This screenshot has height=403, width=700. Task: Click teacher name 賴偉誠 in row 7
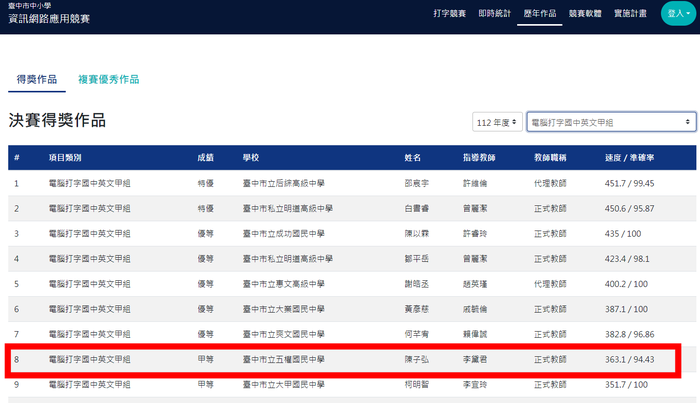(475, 334)
